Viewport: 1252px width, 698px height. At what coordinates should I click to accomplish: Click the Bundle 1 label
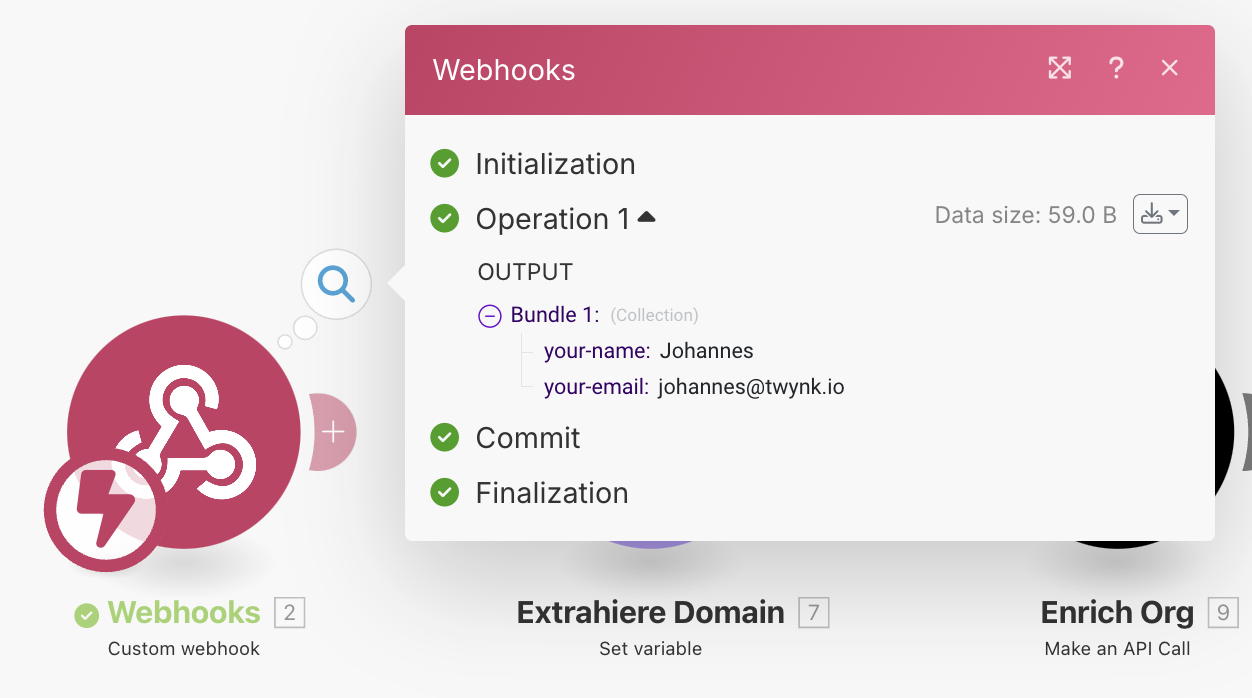click(554, 315)
